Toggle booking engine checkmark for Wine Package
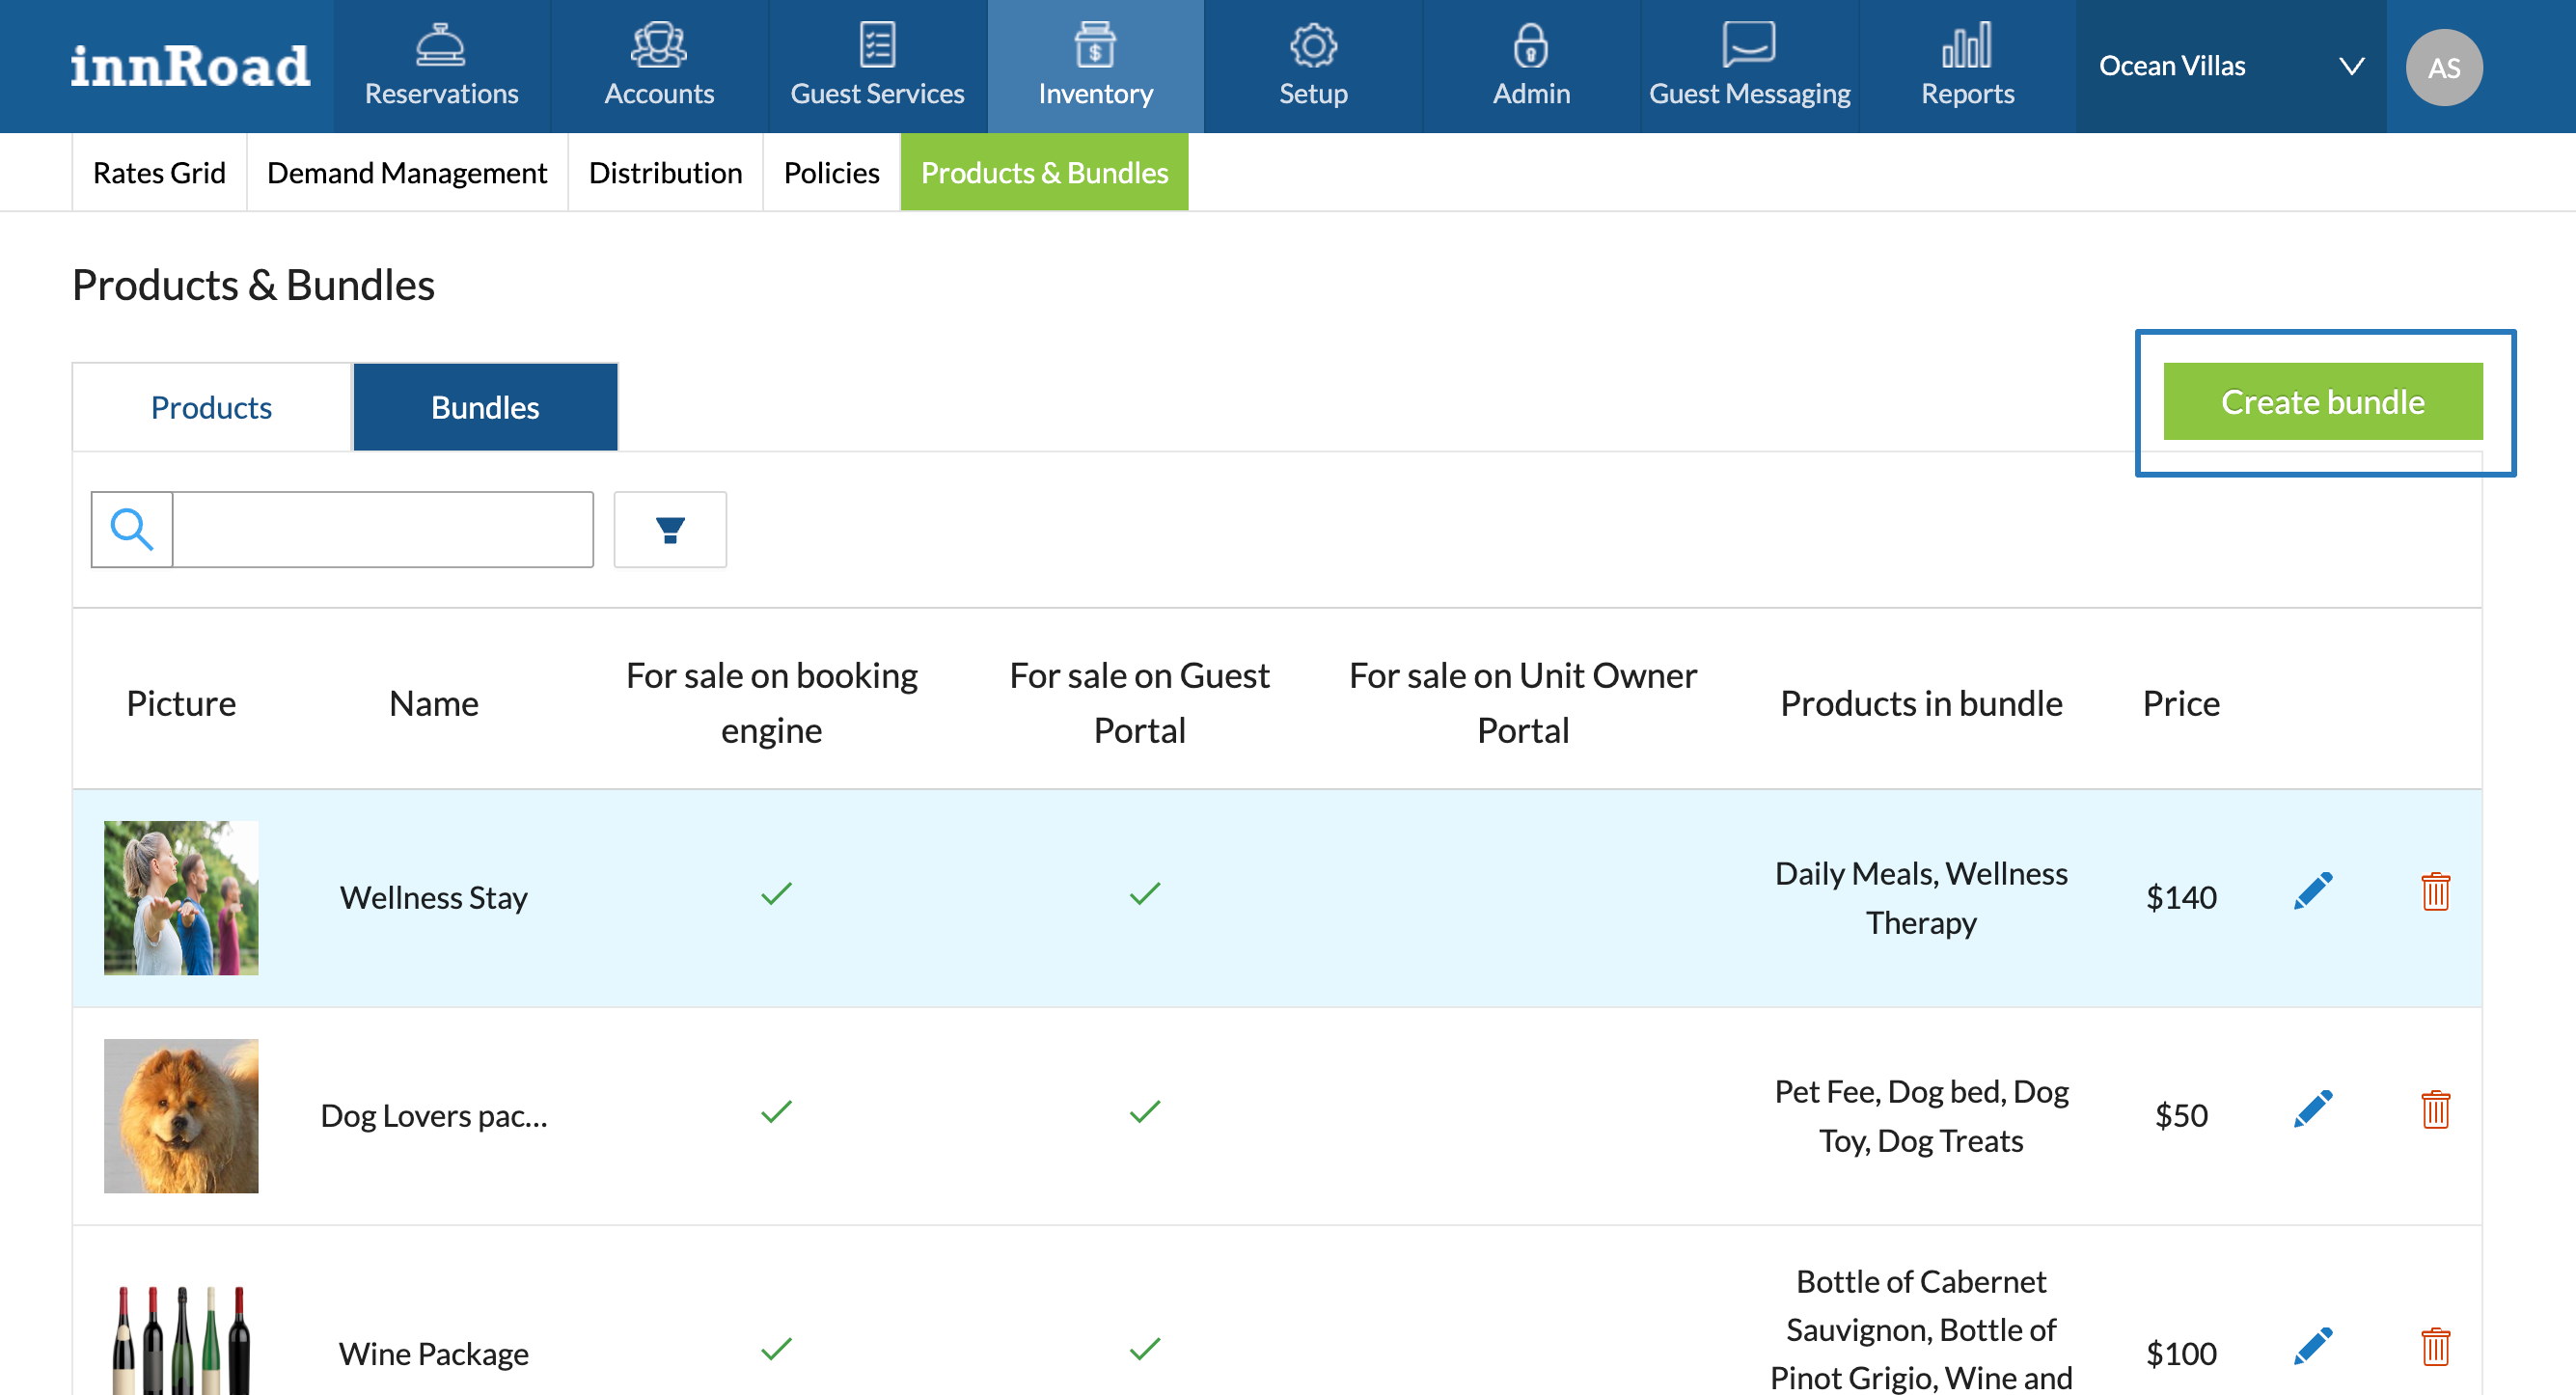This screenshot has height=1395, width=2576. coord(775,1349)
